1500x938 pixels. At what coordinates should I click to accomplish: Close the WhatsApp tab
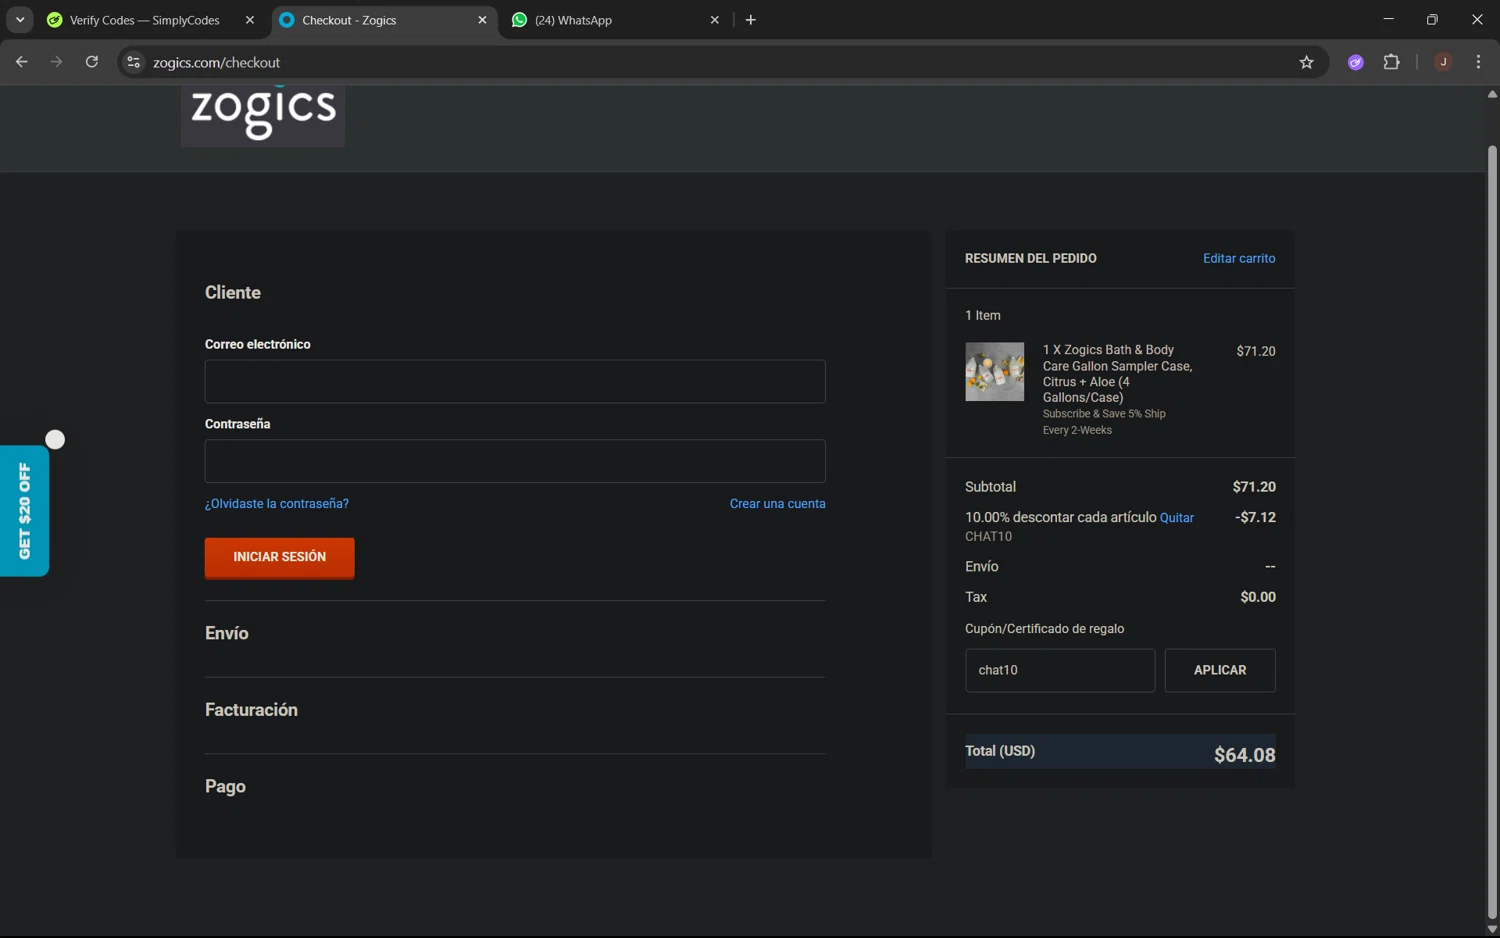[x=715, y=20]
